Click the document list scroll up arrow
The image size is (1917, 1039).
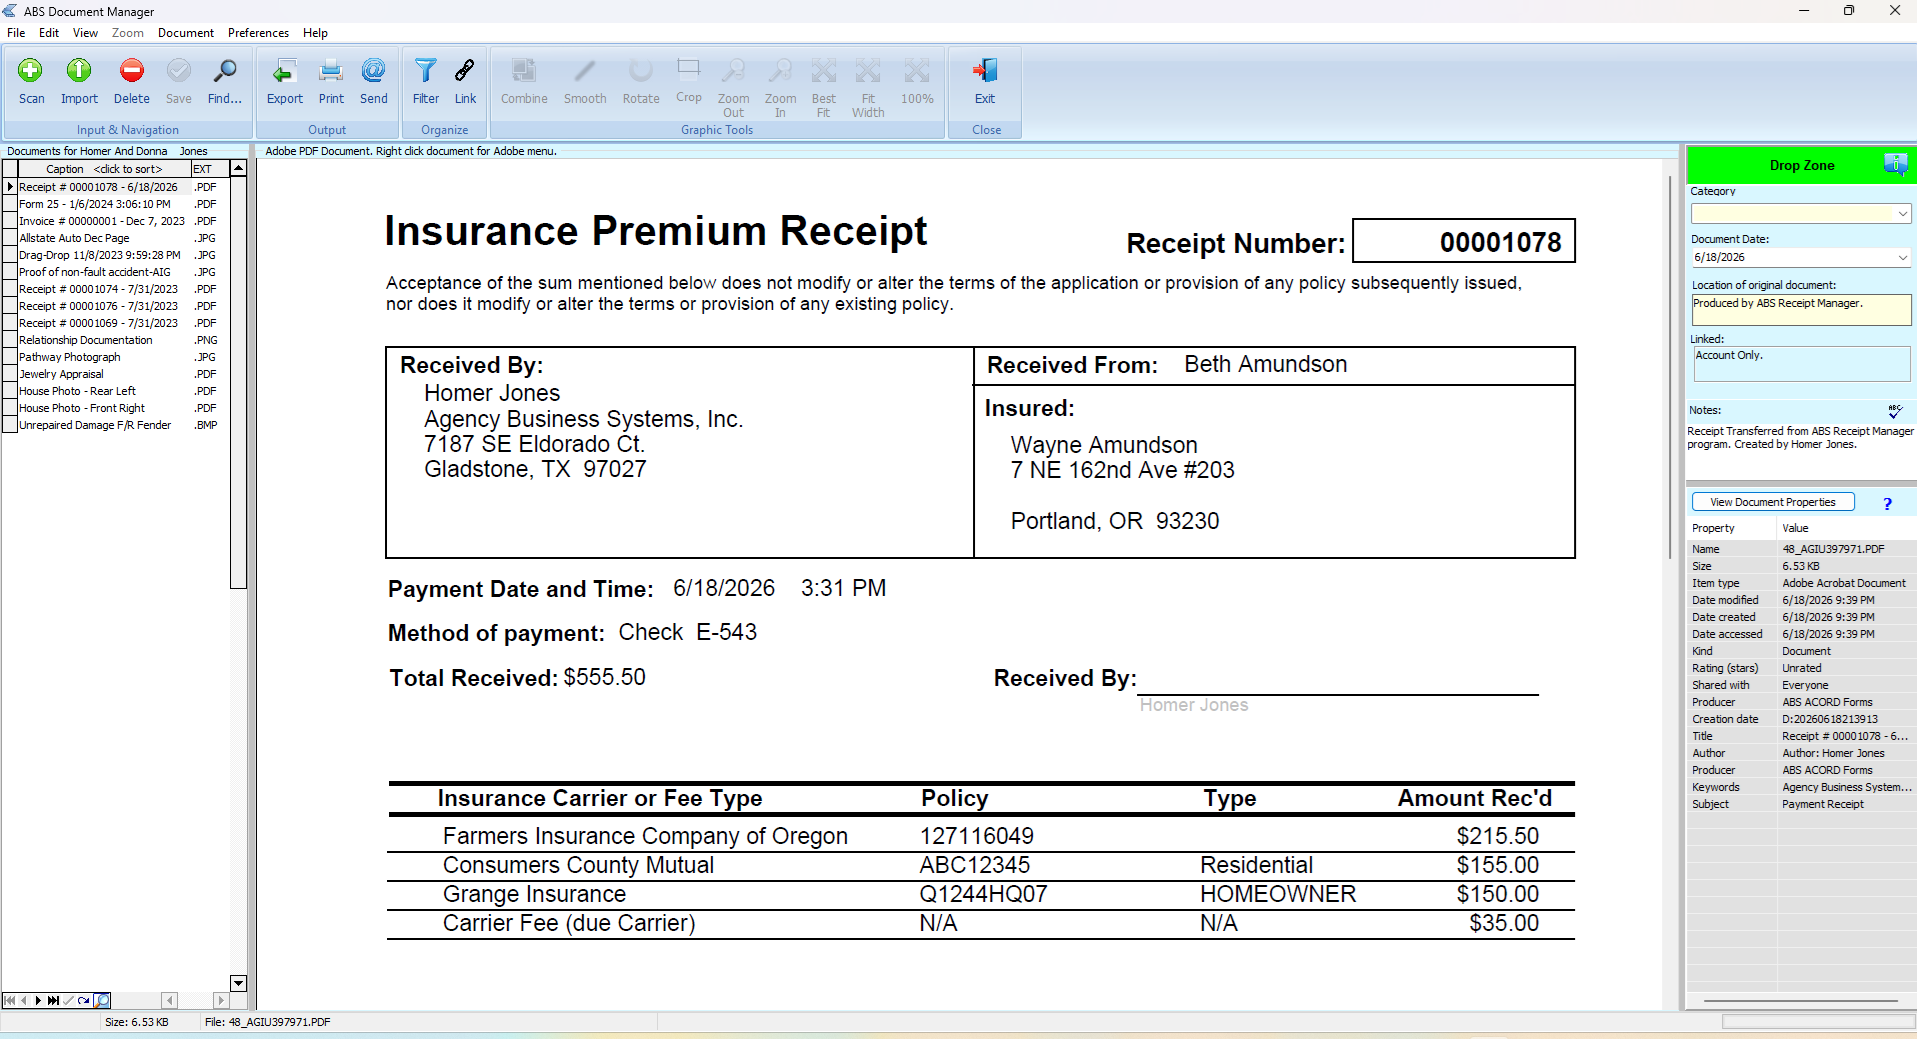[238, 169]
